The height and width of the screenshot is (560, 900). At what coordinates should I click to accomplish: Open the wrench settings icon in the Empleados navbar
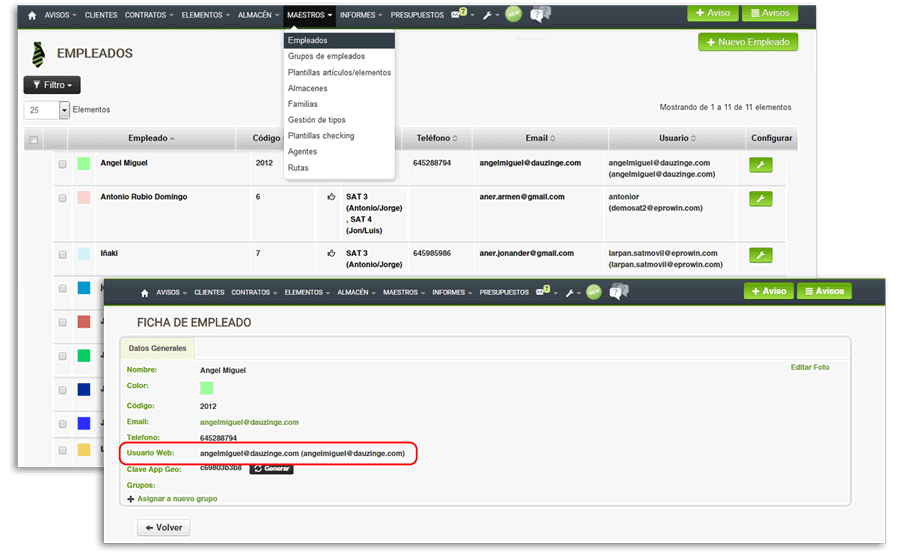point(487,15)
